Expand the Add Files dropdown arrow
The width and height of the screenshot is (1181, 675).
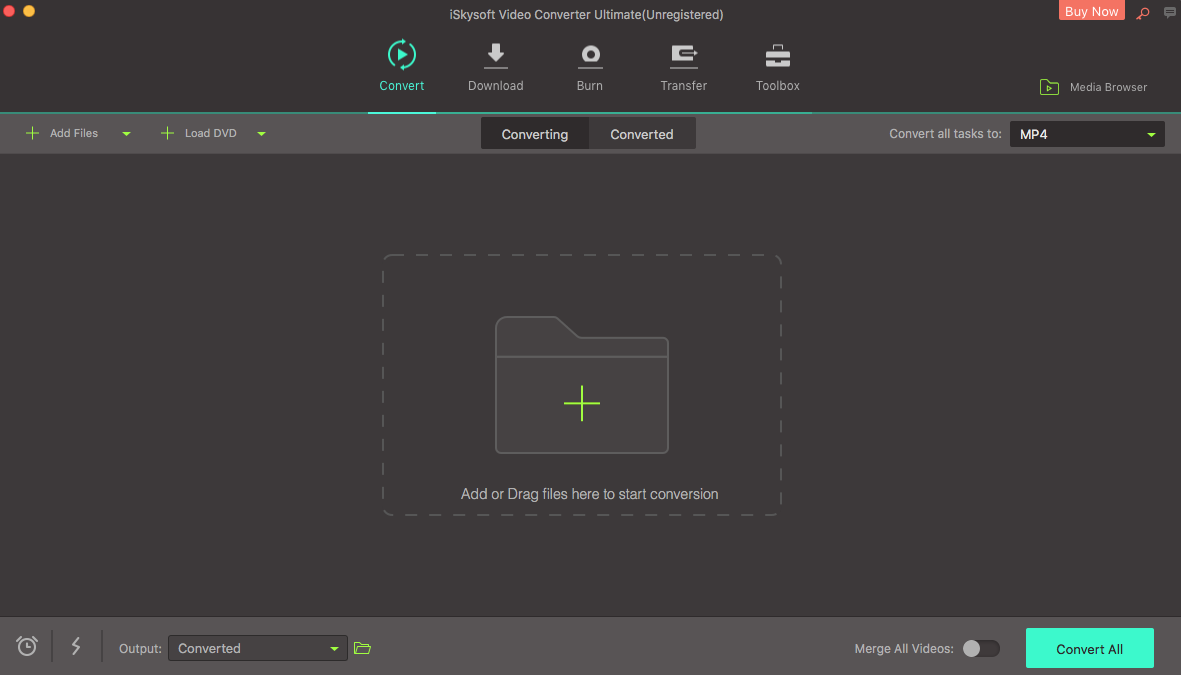pos(127,134)
